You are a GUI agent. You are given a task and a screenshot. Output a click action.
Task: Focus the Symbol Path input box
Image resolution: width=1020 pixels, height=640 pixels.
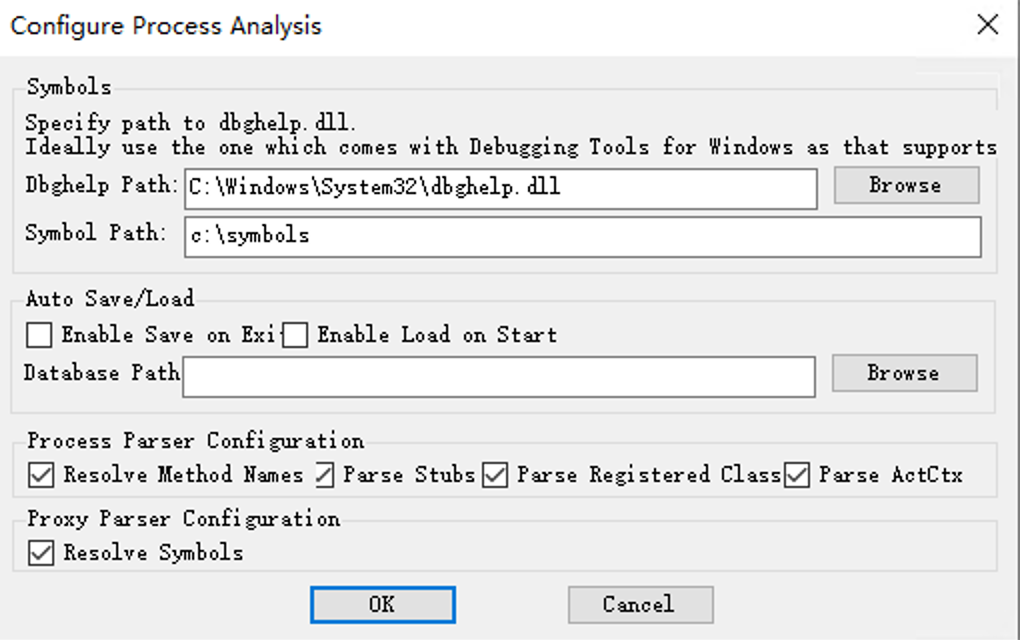point(582,237)
